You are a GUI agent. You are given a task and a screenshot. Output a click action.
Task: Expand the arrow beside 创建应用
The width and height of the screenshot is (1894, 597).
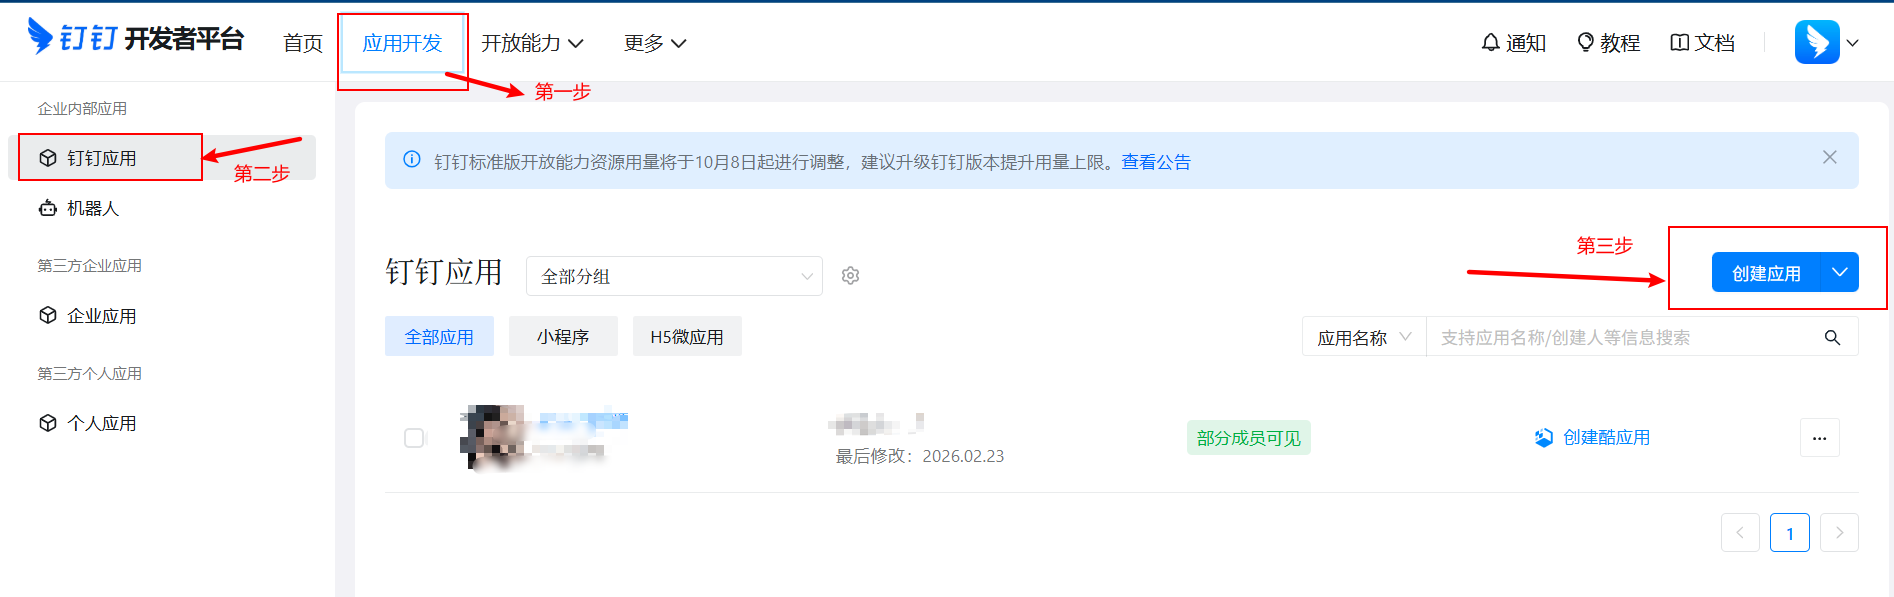pos(1840,272)
